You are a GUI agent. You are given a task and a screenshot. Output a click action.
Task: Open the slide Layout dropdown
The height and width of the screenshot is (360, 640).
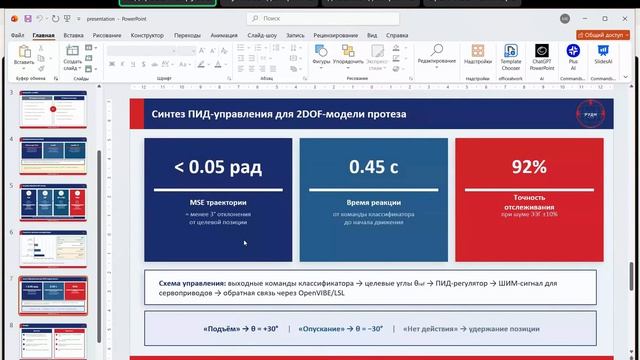click(91, 48)
